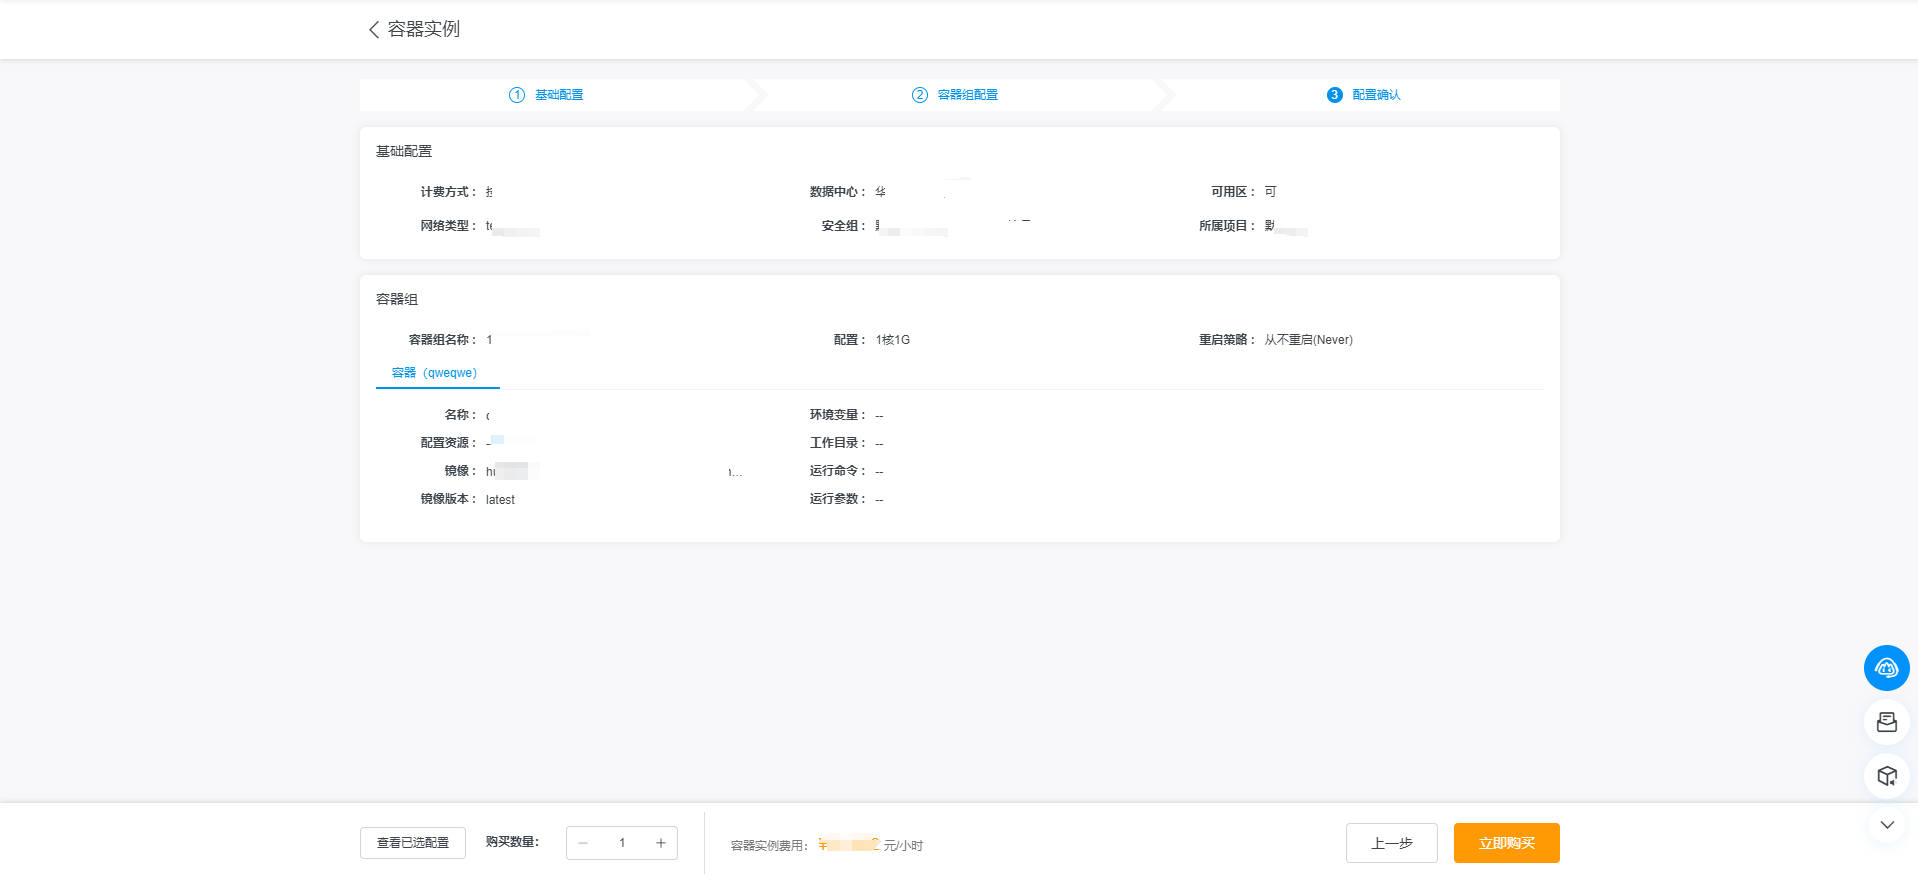This screenshot has height=883, width=1918.
Task: Focus the 购买数量 quantity input field
Action: 622,843
